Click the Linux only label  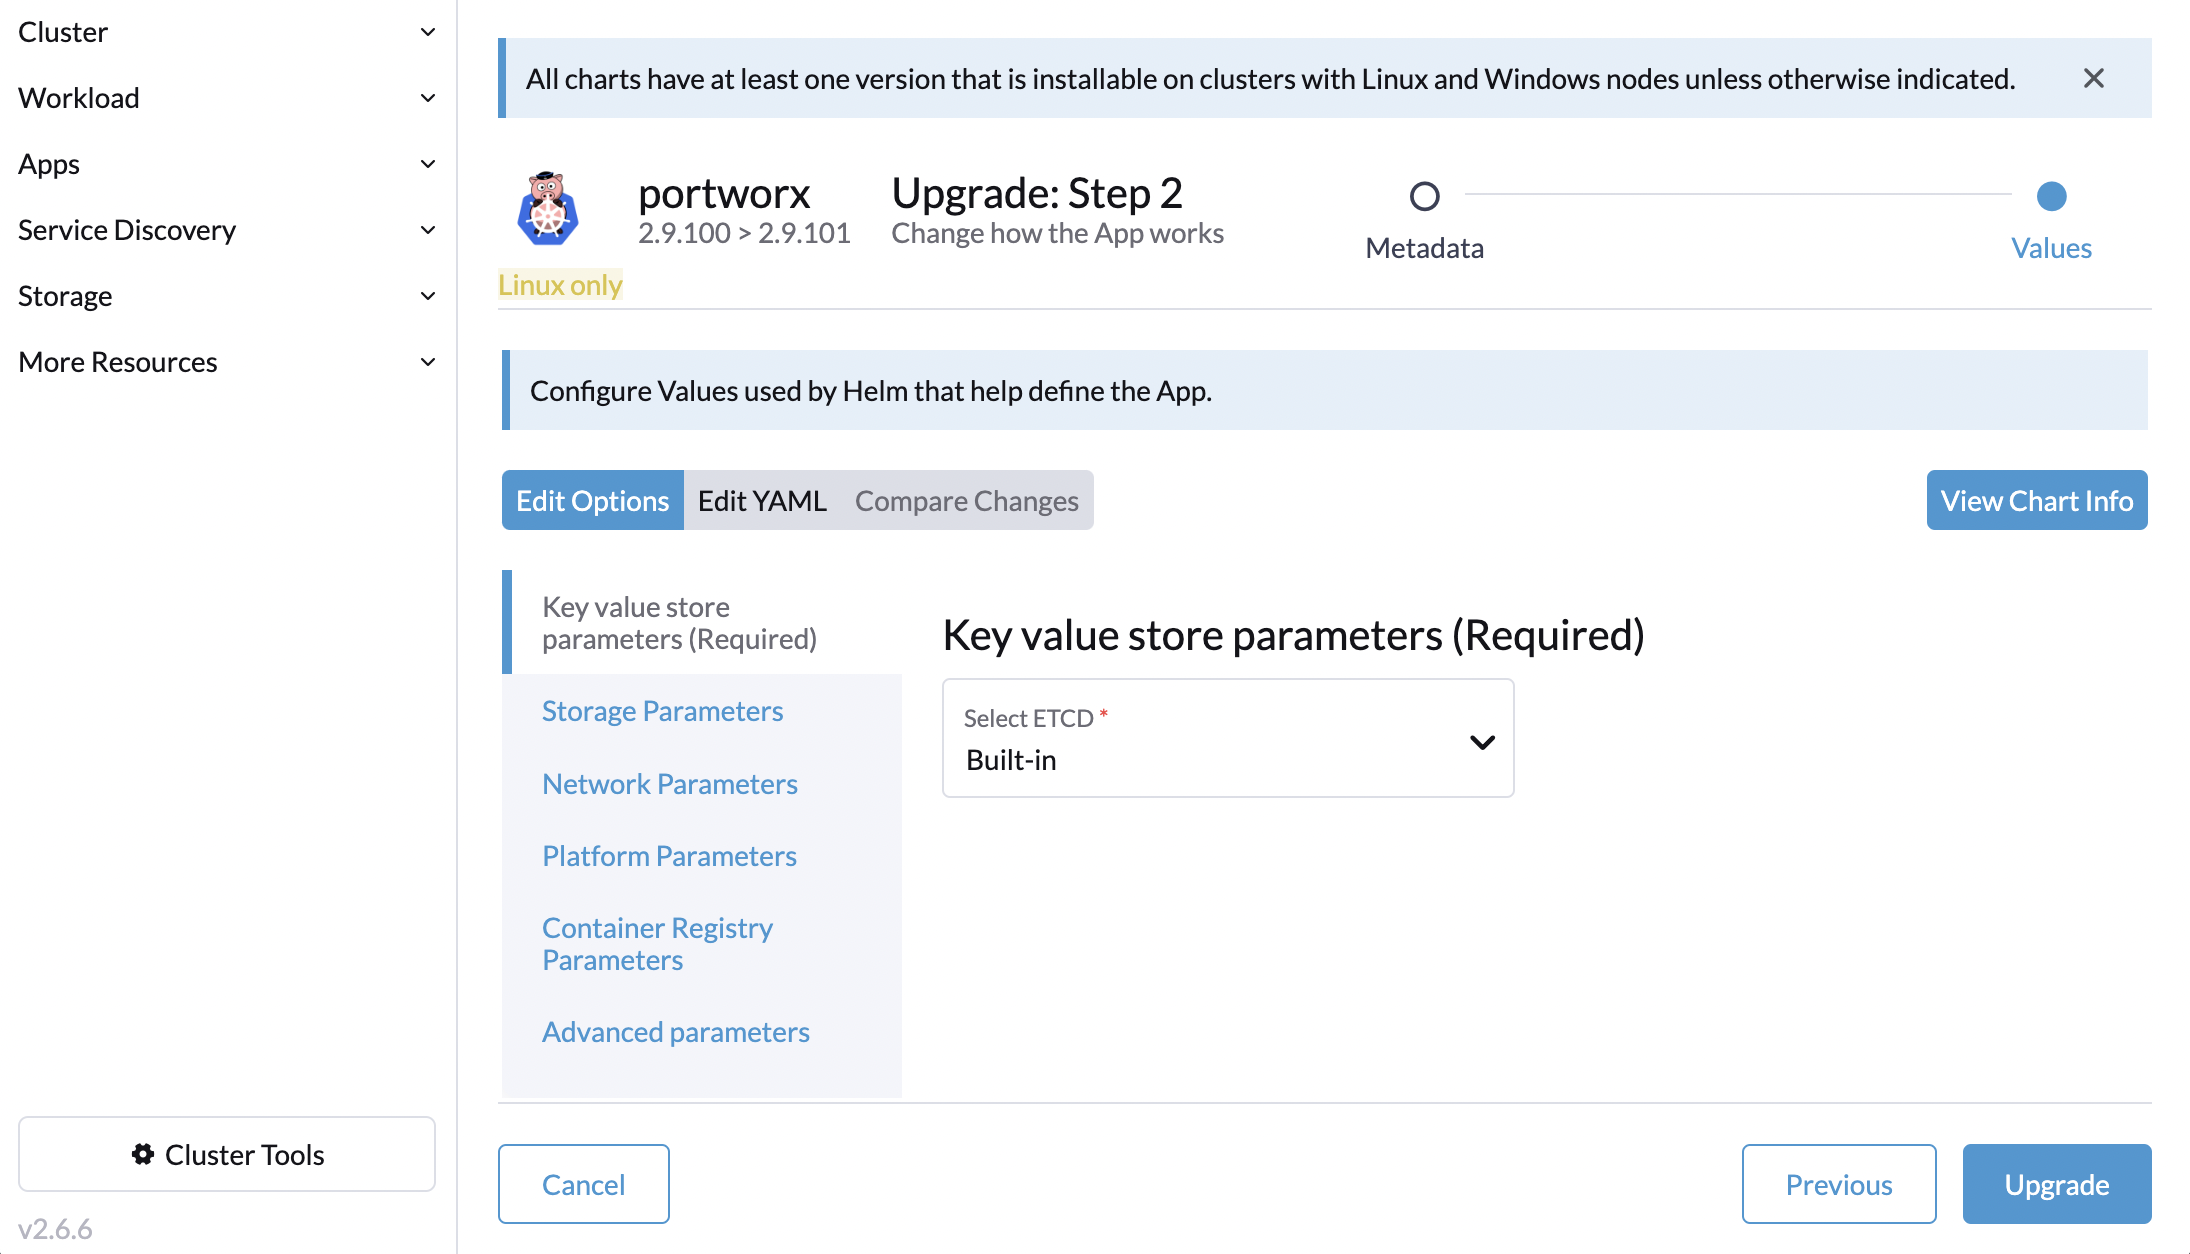(560, 285)
